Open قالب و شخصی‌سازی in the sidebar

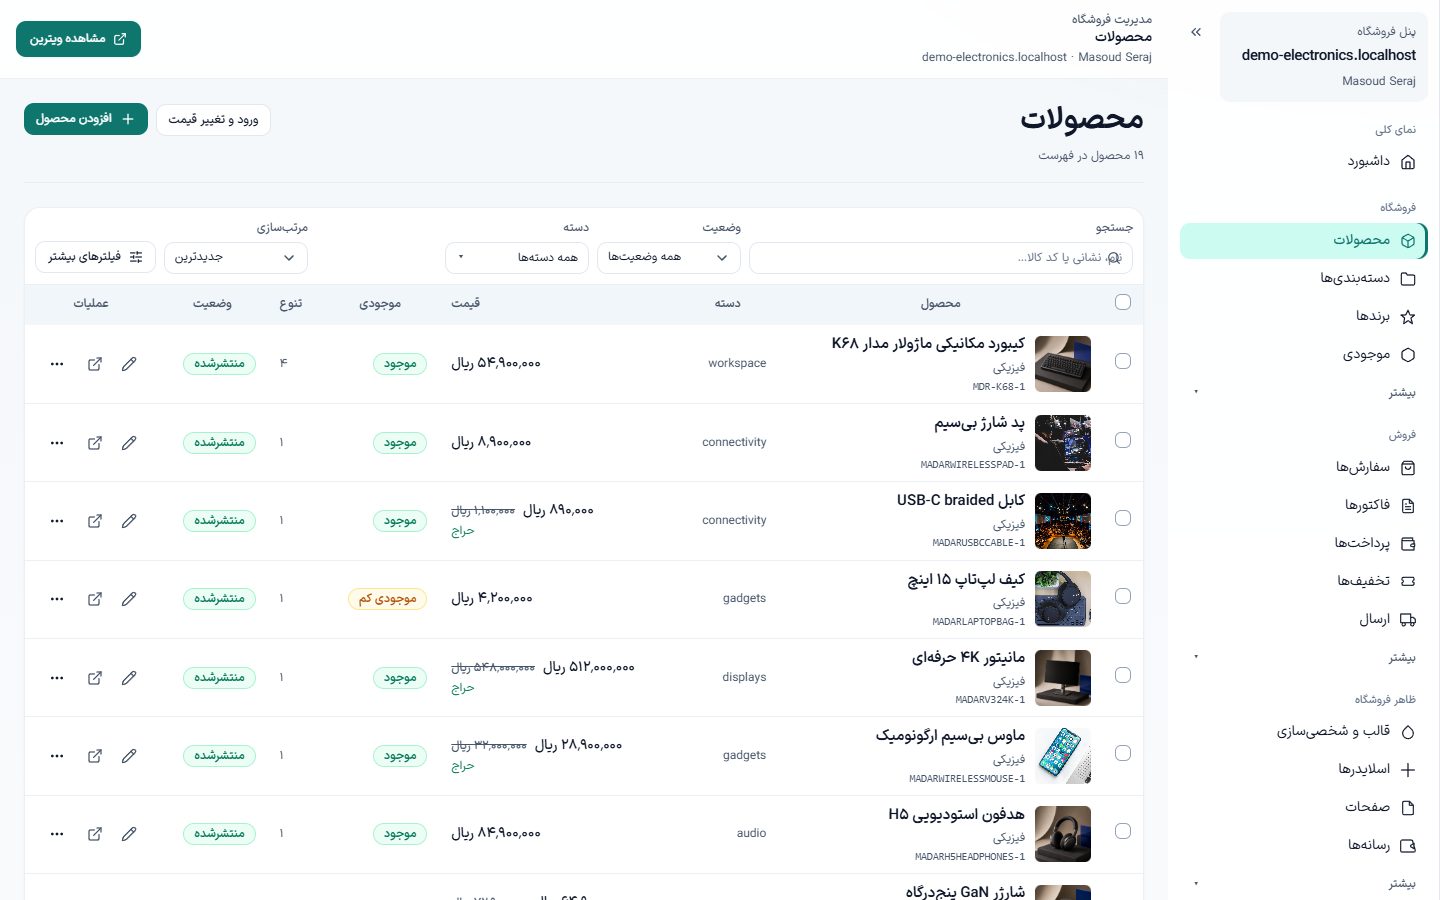click(1304, 731)
